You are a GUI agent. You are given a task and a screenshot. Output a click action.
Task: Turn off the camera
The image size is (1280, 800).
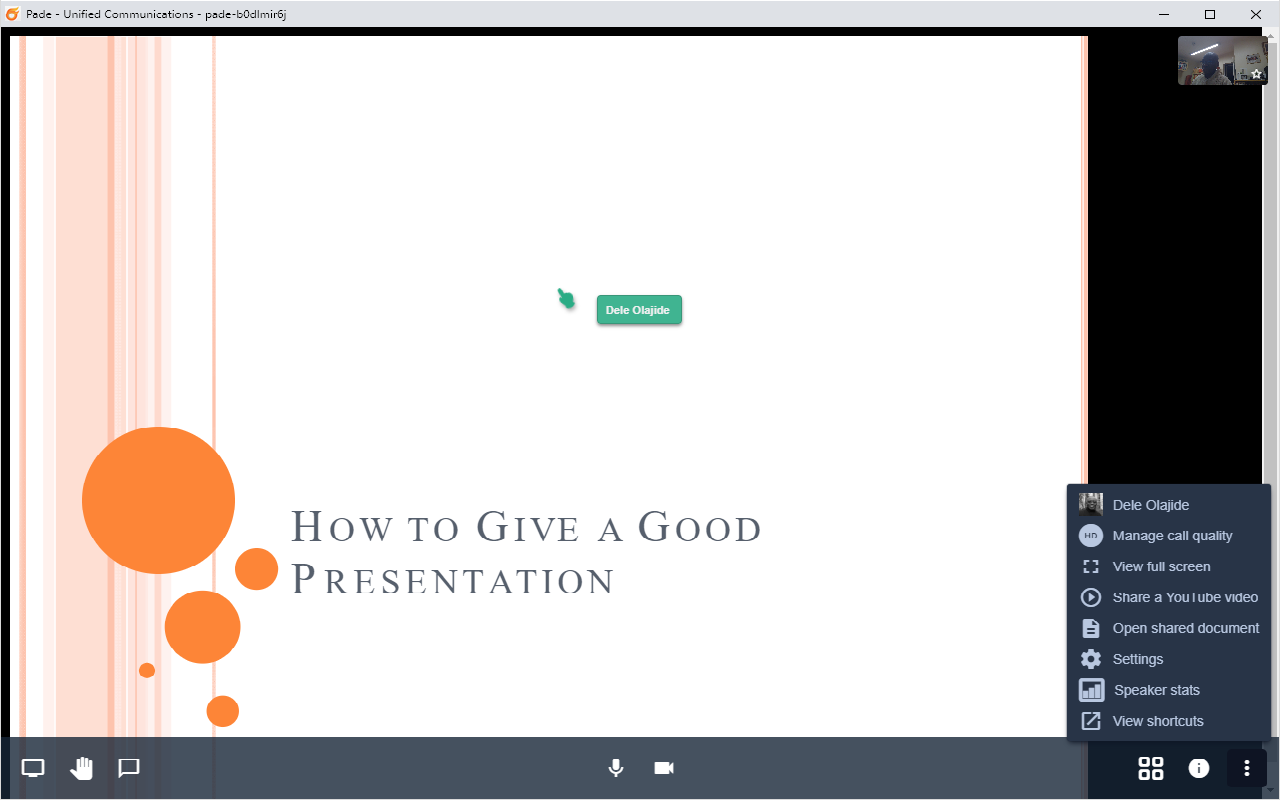pyautogui.click(x=663, y=768)
